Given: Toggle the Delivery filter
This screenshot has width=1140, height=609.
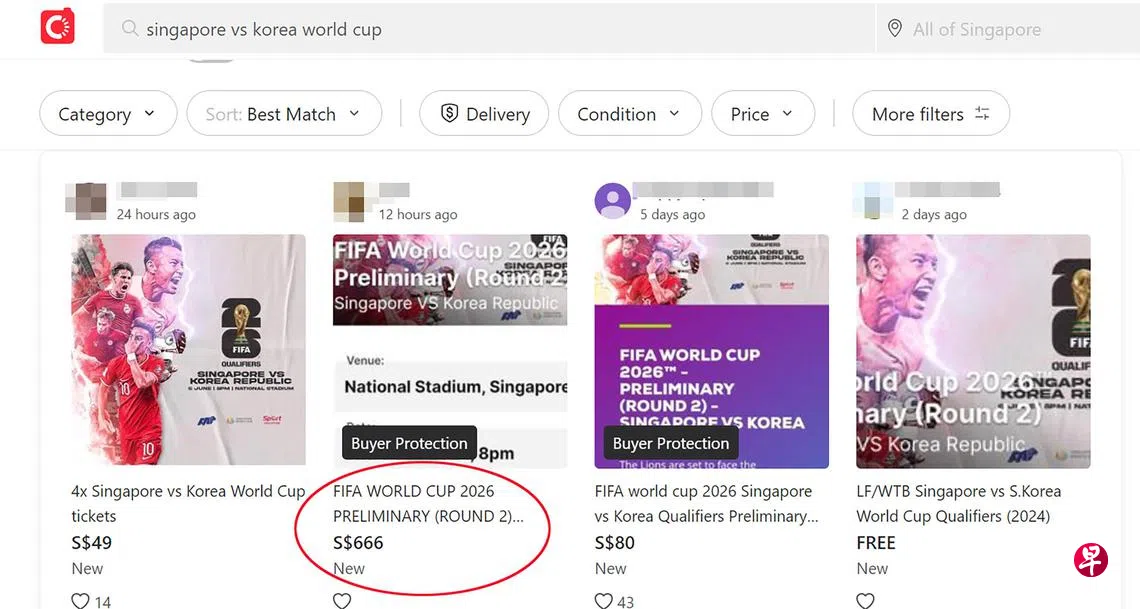Looking at the screenshot, I should pos(484,114).
